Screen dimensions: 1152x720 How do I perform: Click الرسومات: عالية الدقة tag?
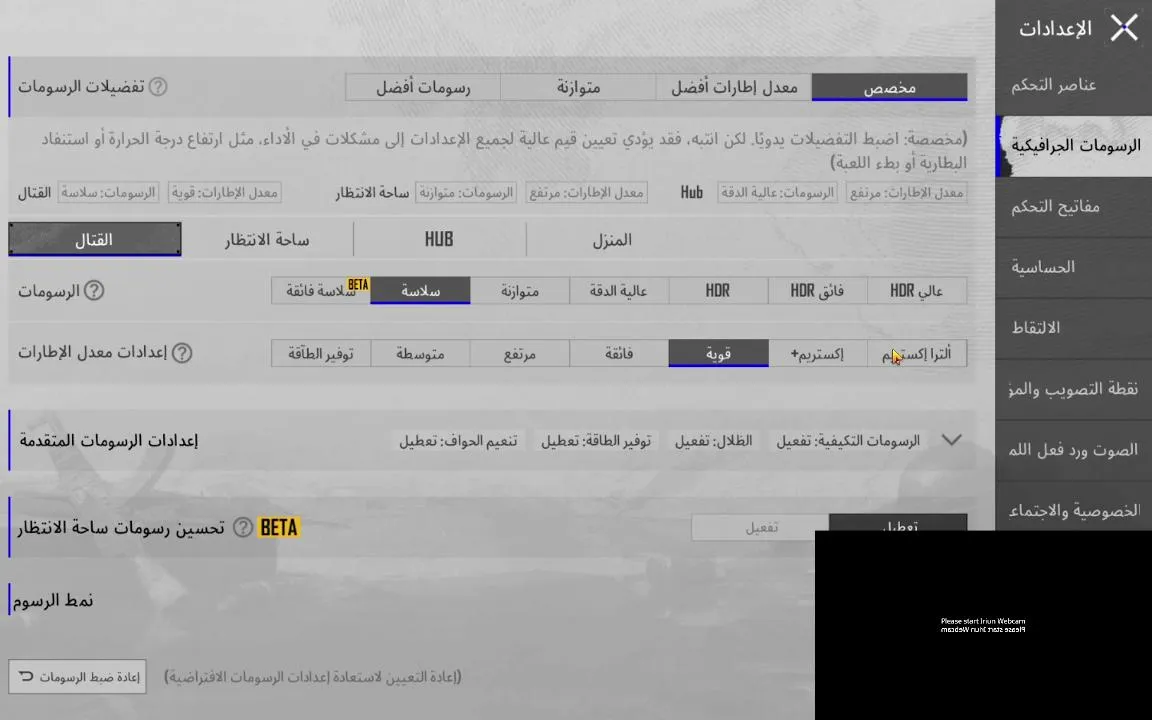[777, 192]
